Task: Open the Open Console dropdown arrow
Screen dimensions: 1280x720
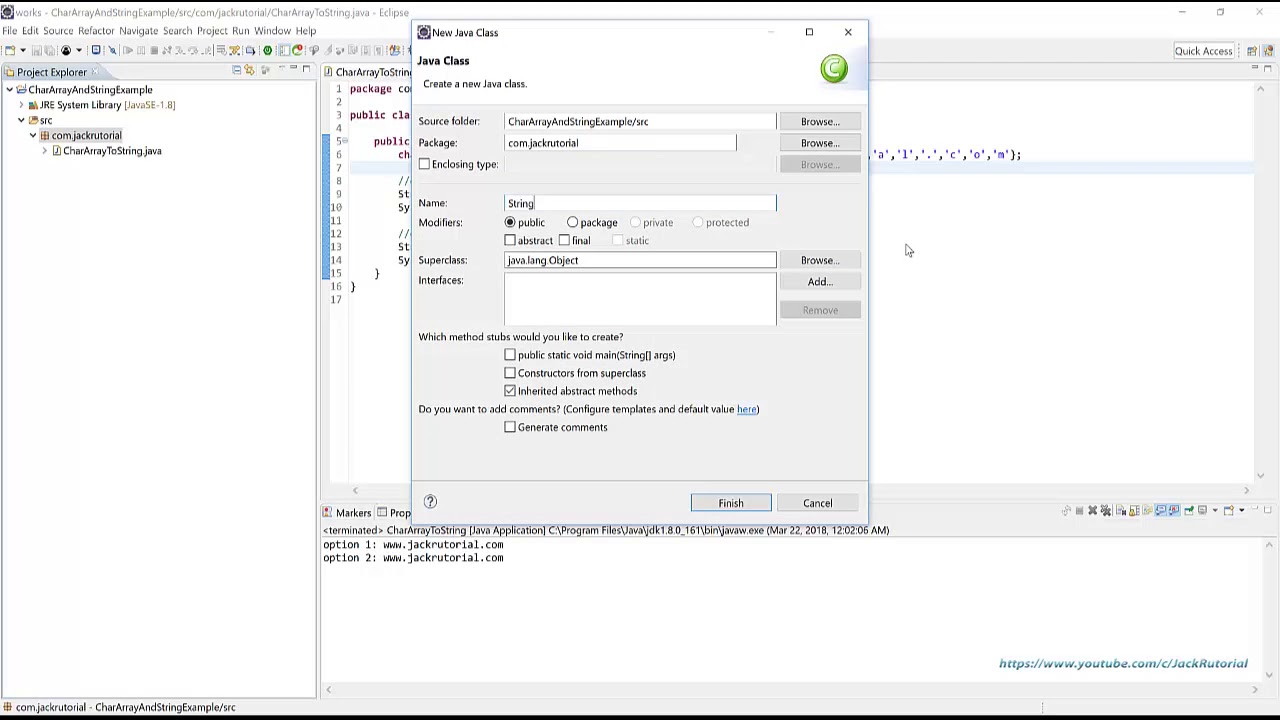Action: (x=1242, y=511)
